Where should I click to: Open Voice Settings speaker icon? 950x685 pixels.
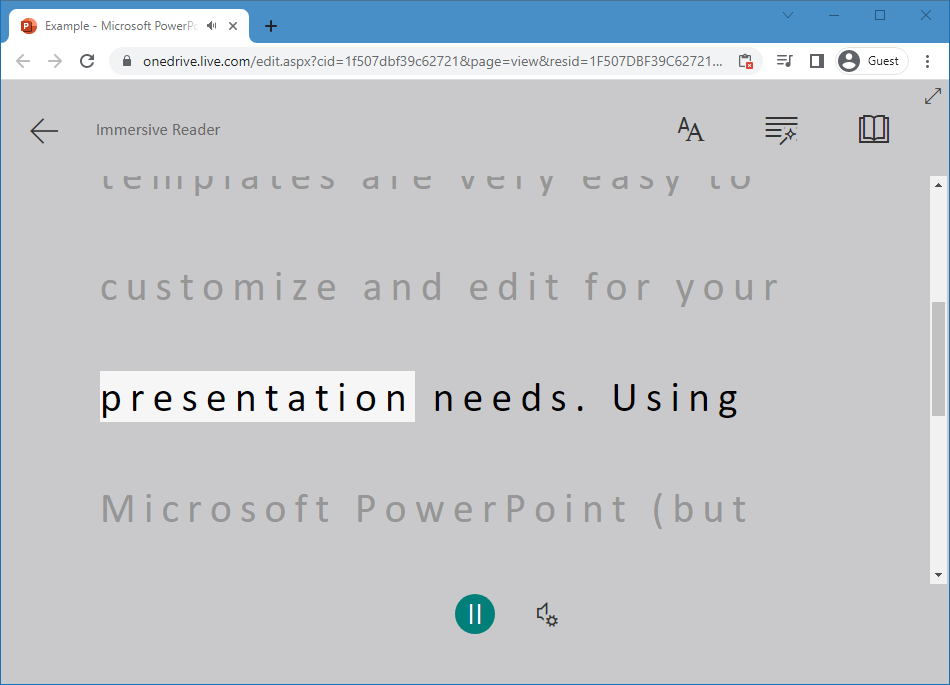click(546, 614)
